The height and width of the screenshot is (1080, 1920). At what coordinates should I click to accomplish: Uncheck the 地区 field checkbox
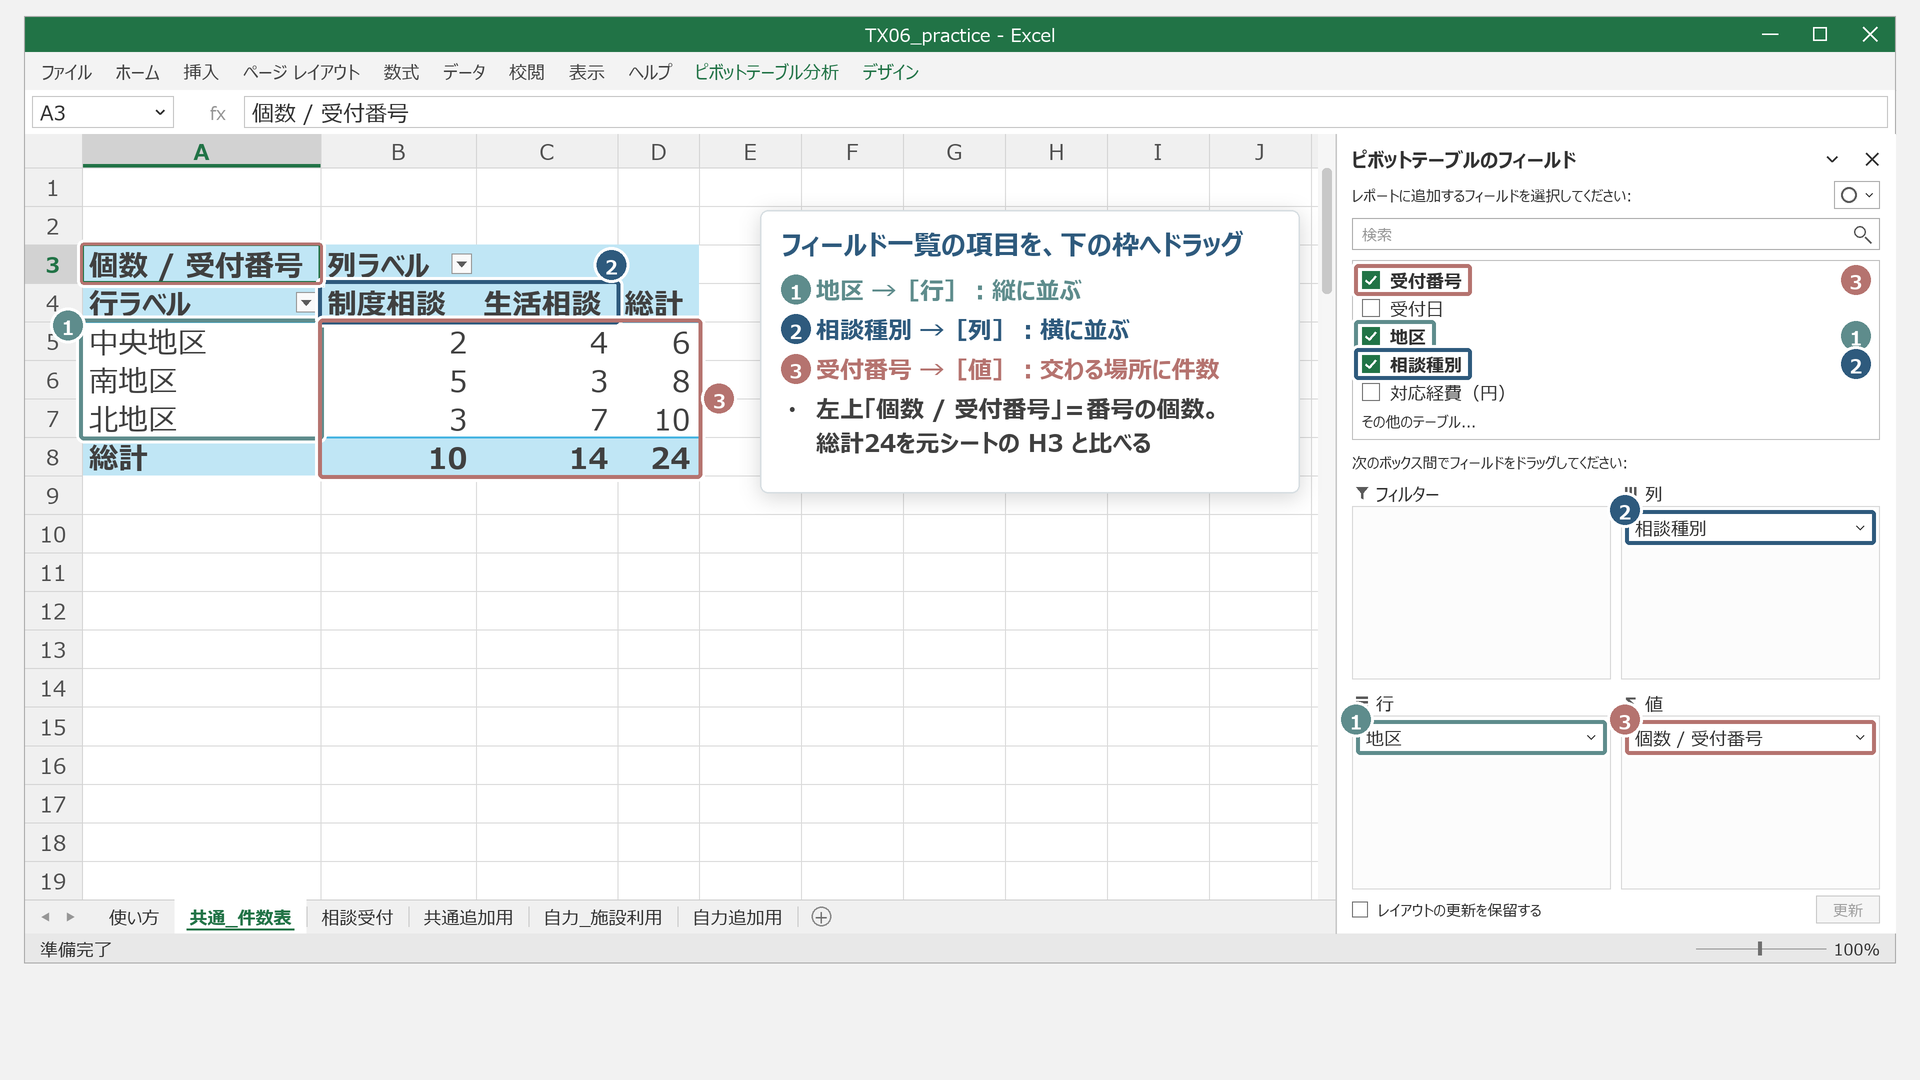tap(1371, 336)
